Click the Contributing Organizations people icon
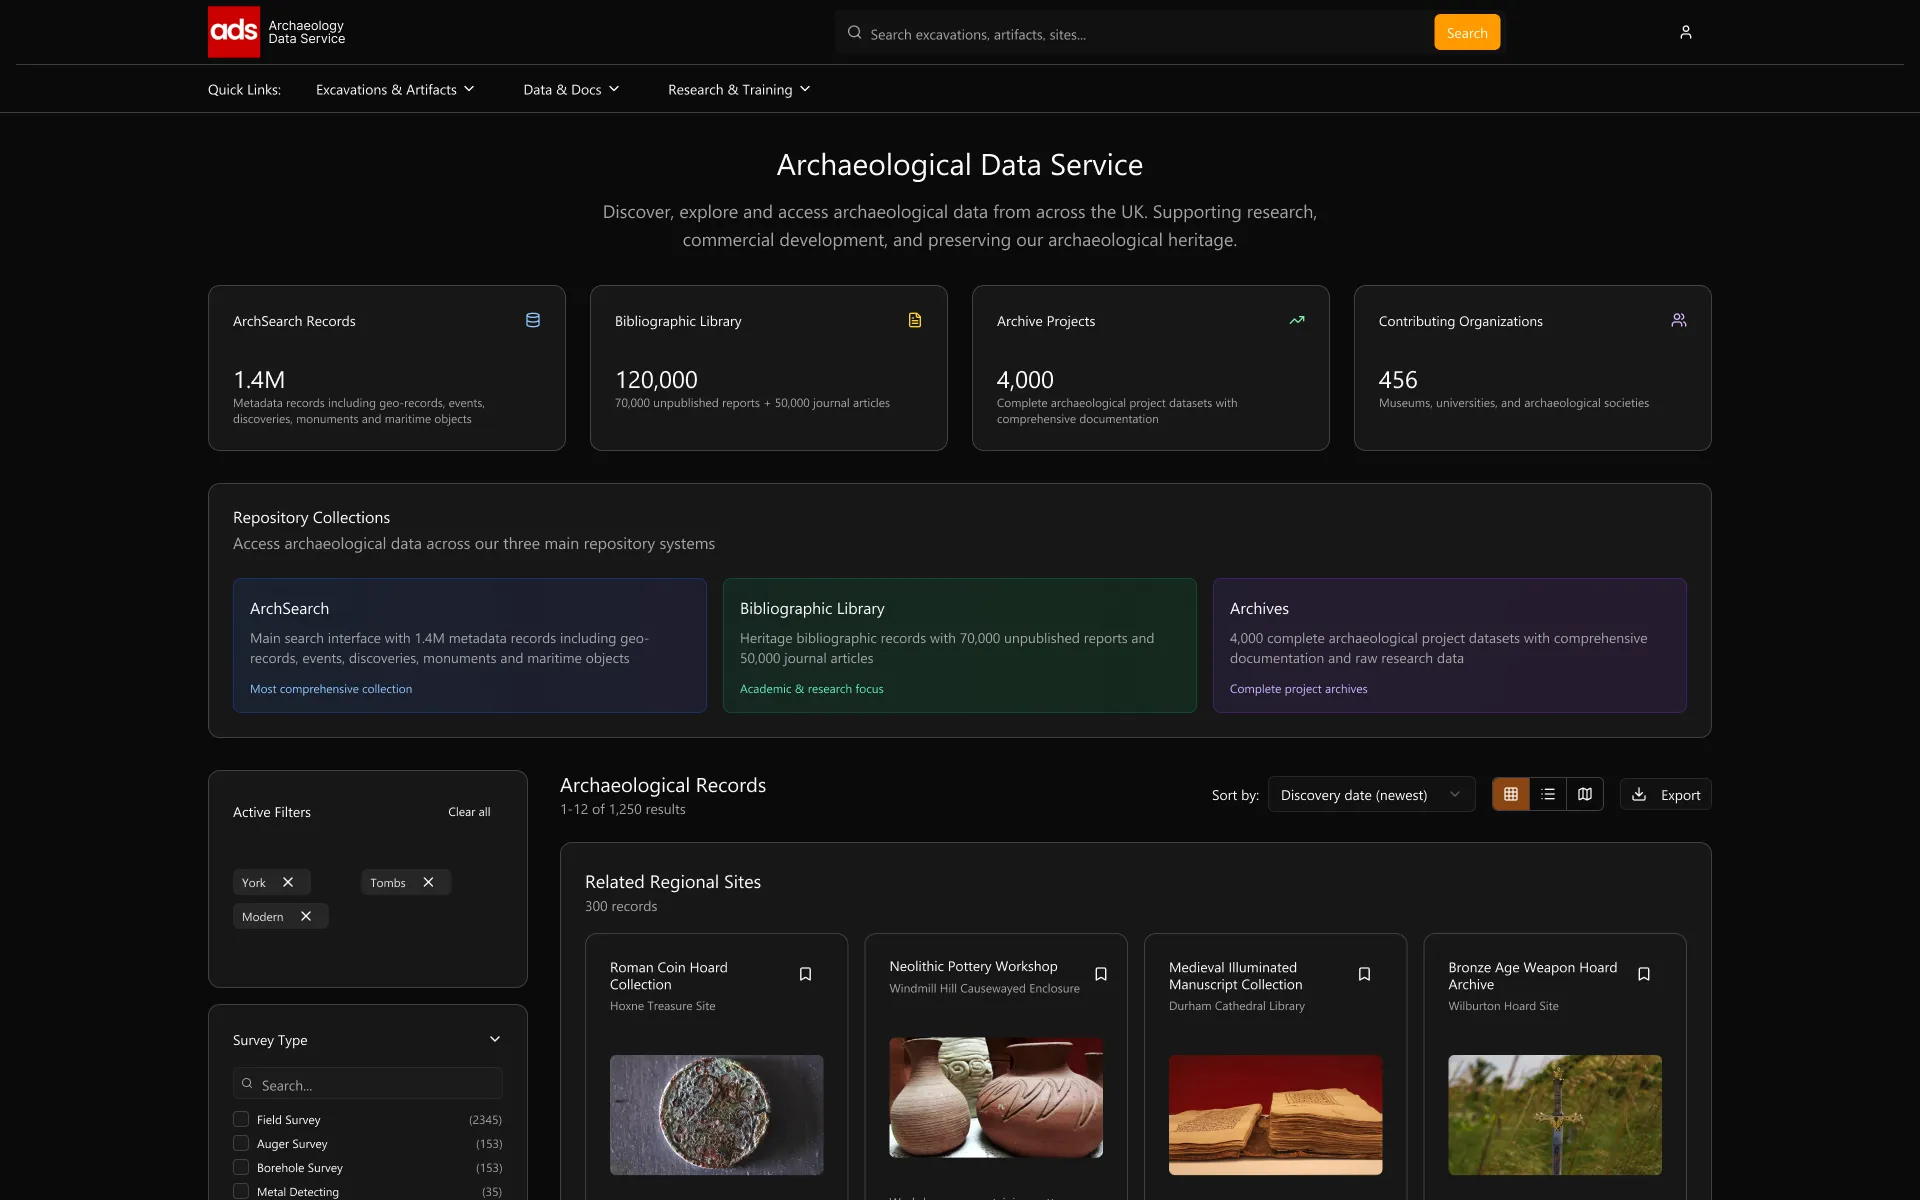Image resolution: width=1920 pixels, height=1200 pixels. 1679,320
